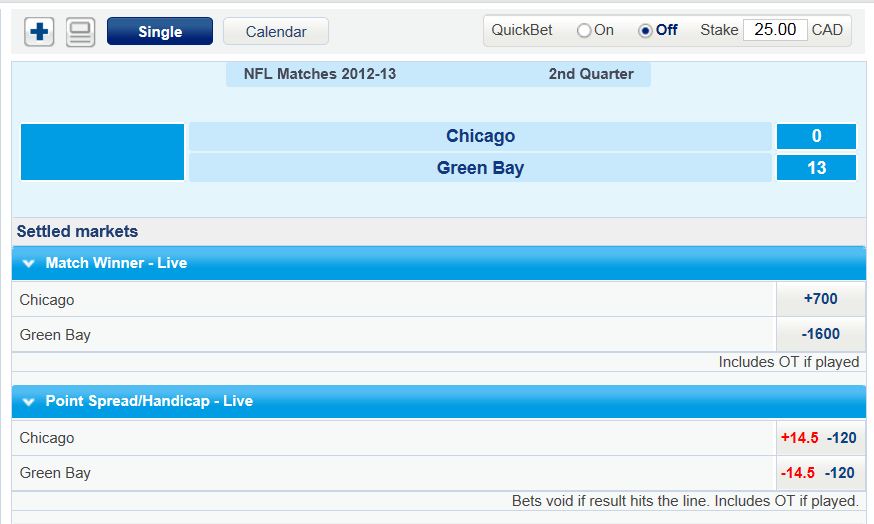Click Chicago's score of 0
Viewport: 874px width, 524px height.
[817, 136]
